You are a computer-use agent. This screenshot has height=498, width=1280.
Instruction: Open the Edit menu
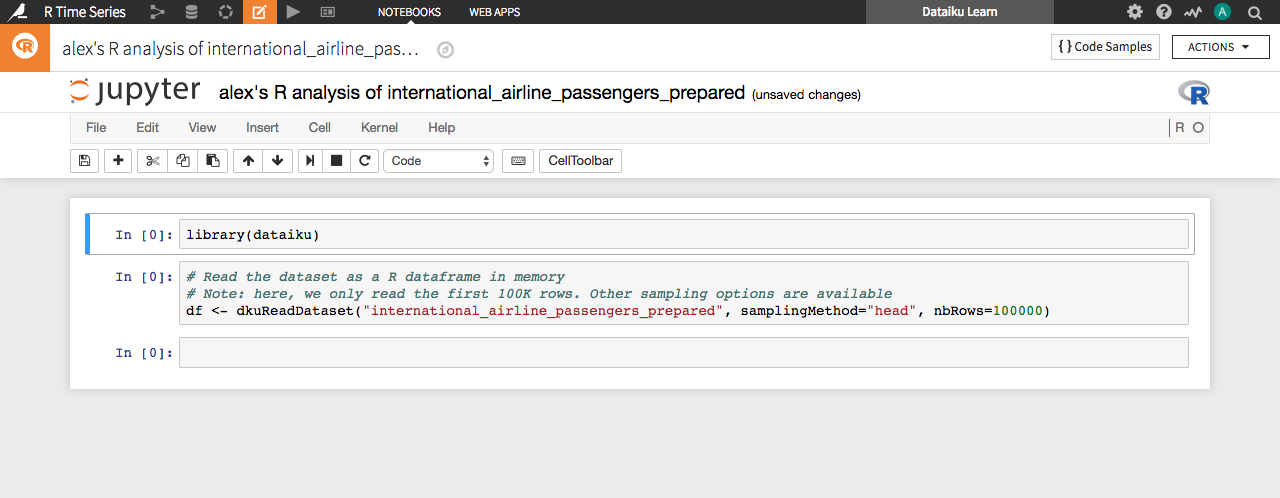click(x=147, y=127)
